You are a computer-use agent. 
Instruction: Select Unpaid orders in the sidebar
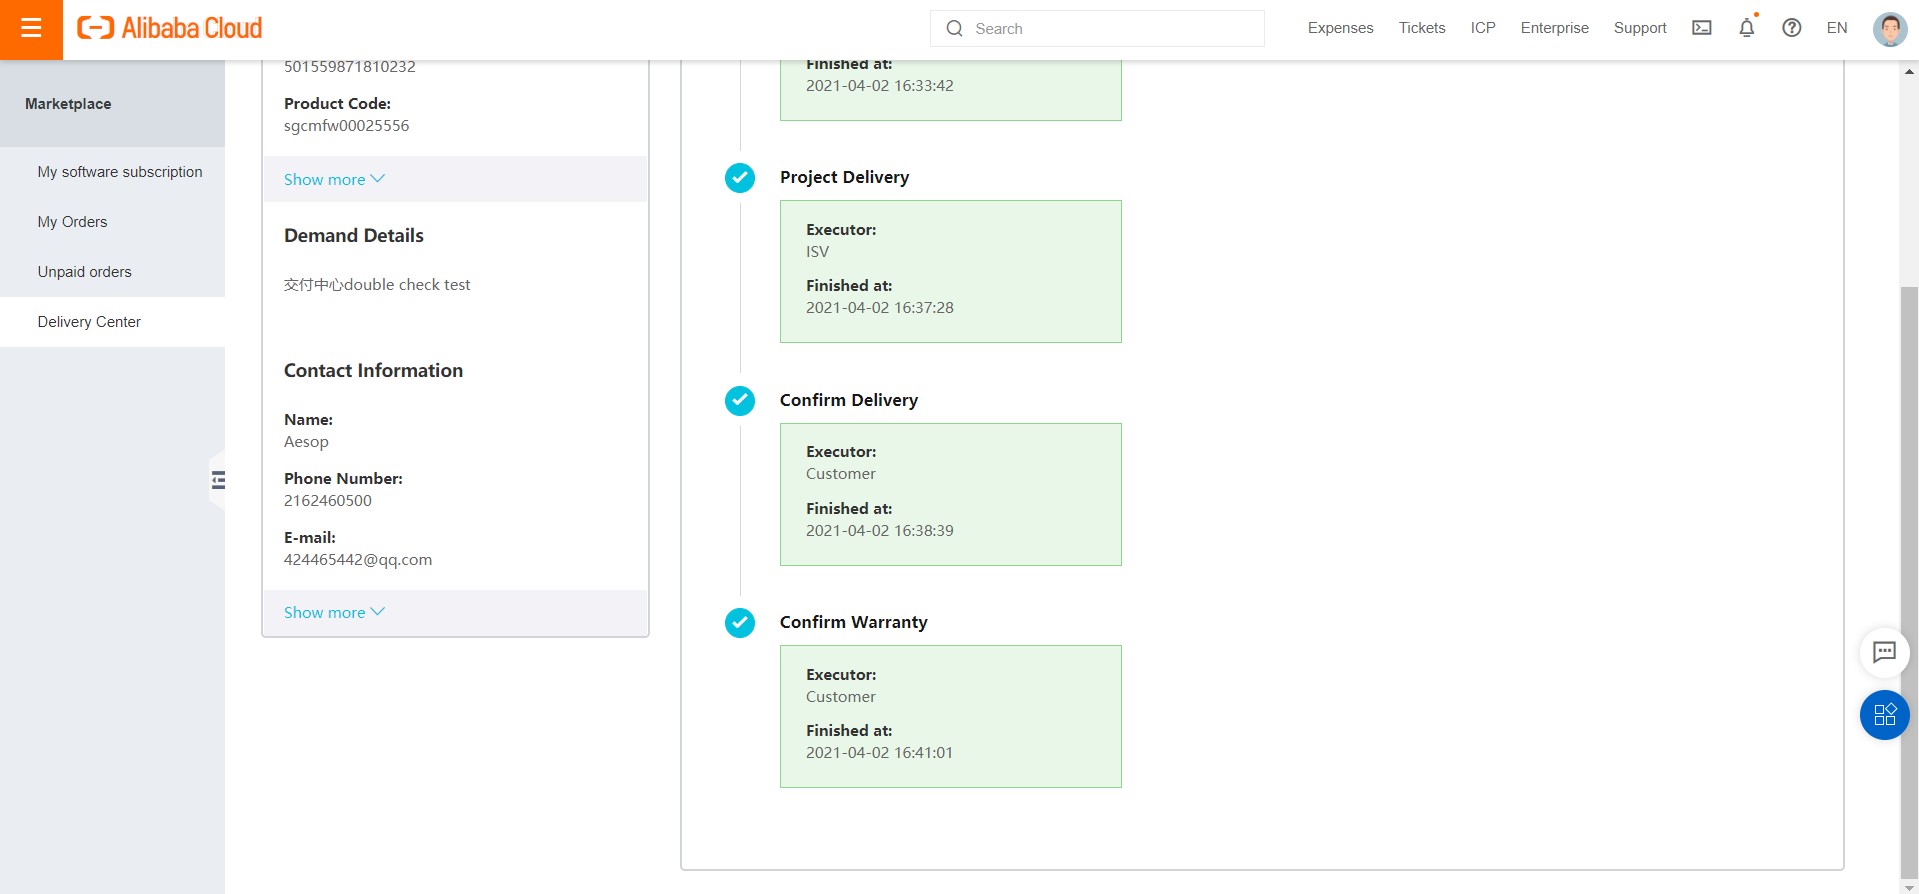pyautogui.click(x=84, y=272)
